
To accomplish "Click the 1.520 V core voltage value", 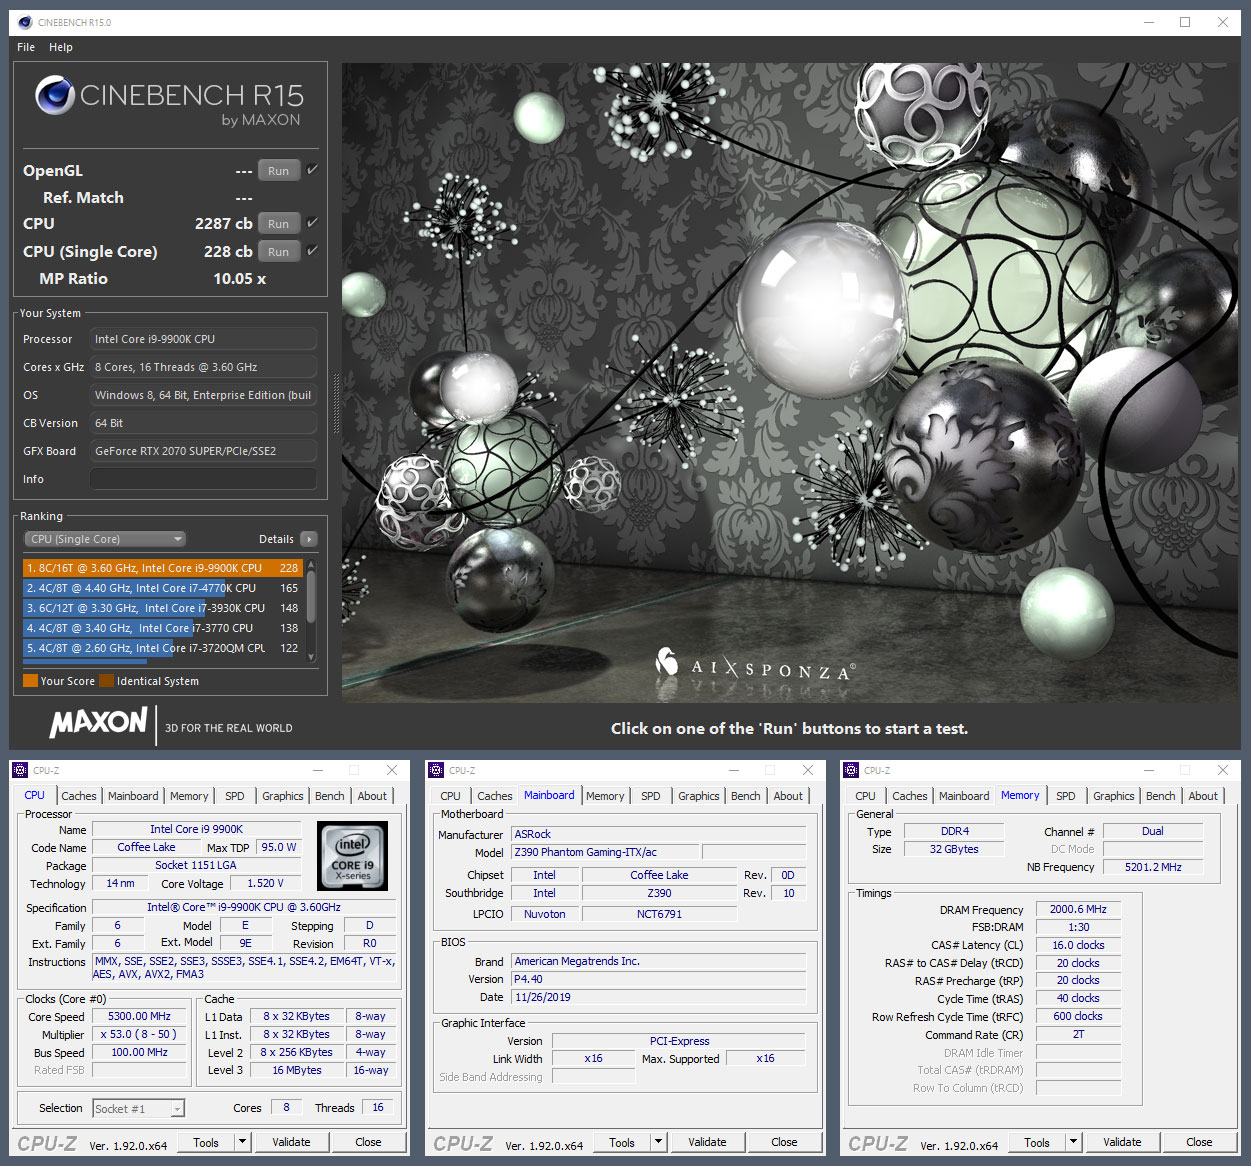I will (266, 883).
